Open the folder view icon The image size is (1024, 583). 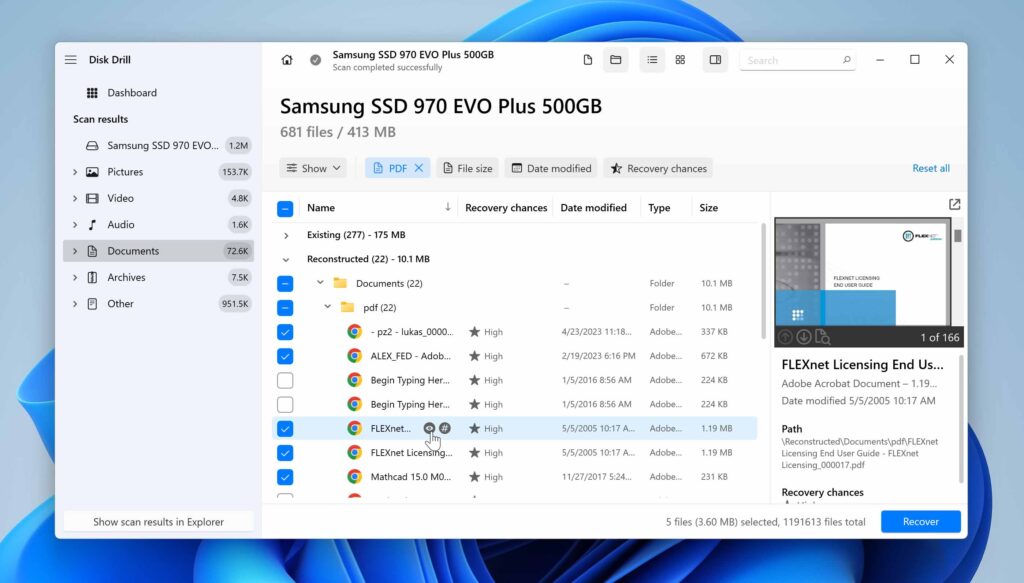click(615, 59)
